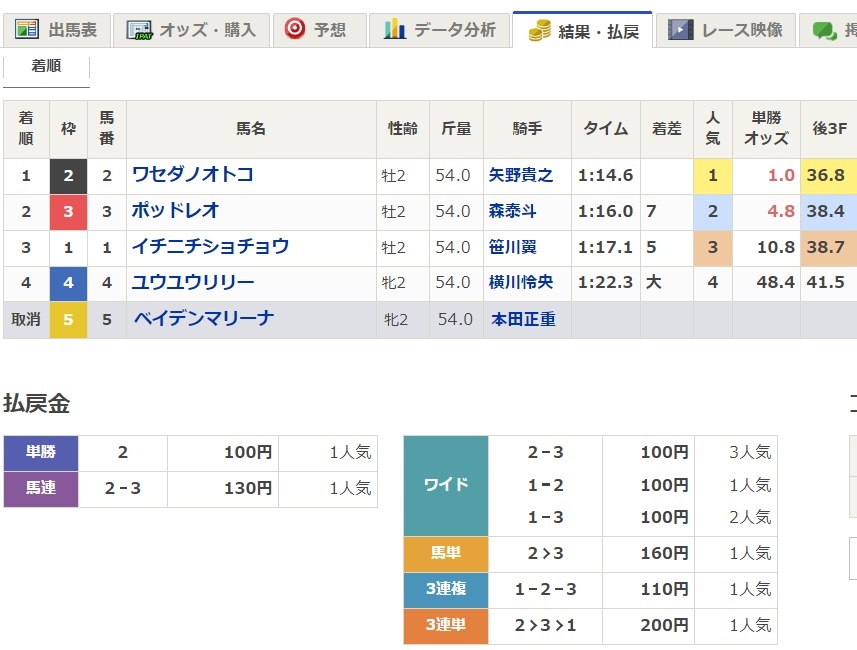Click the 予想 target icon
The width and height of the screenshot is (857, 650).
(295, 28)
